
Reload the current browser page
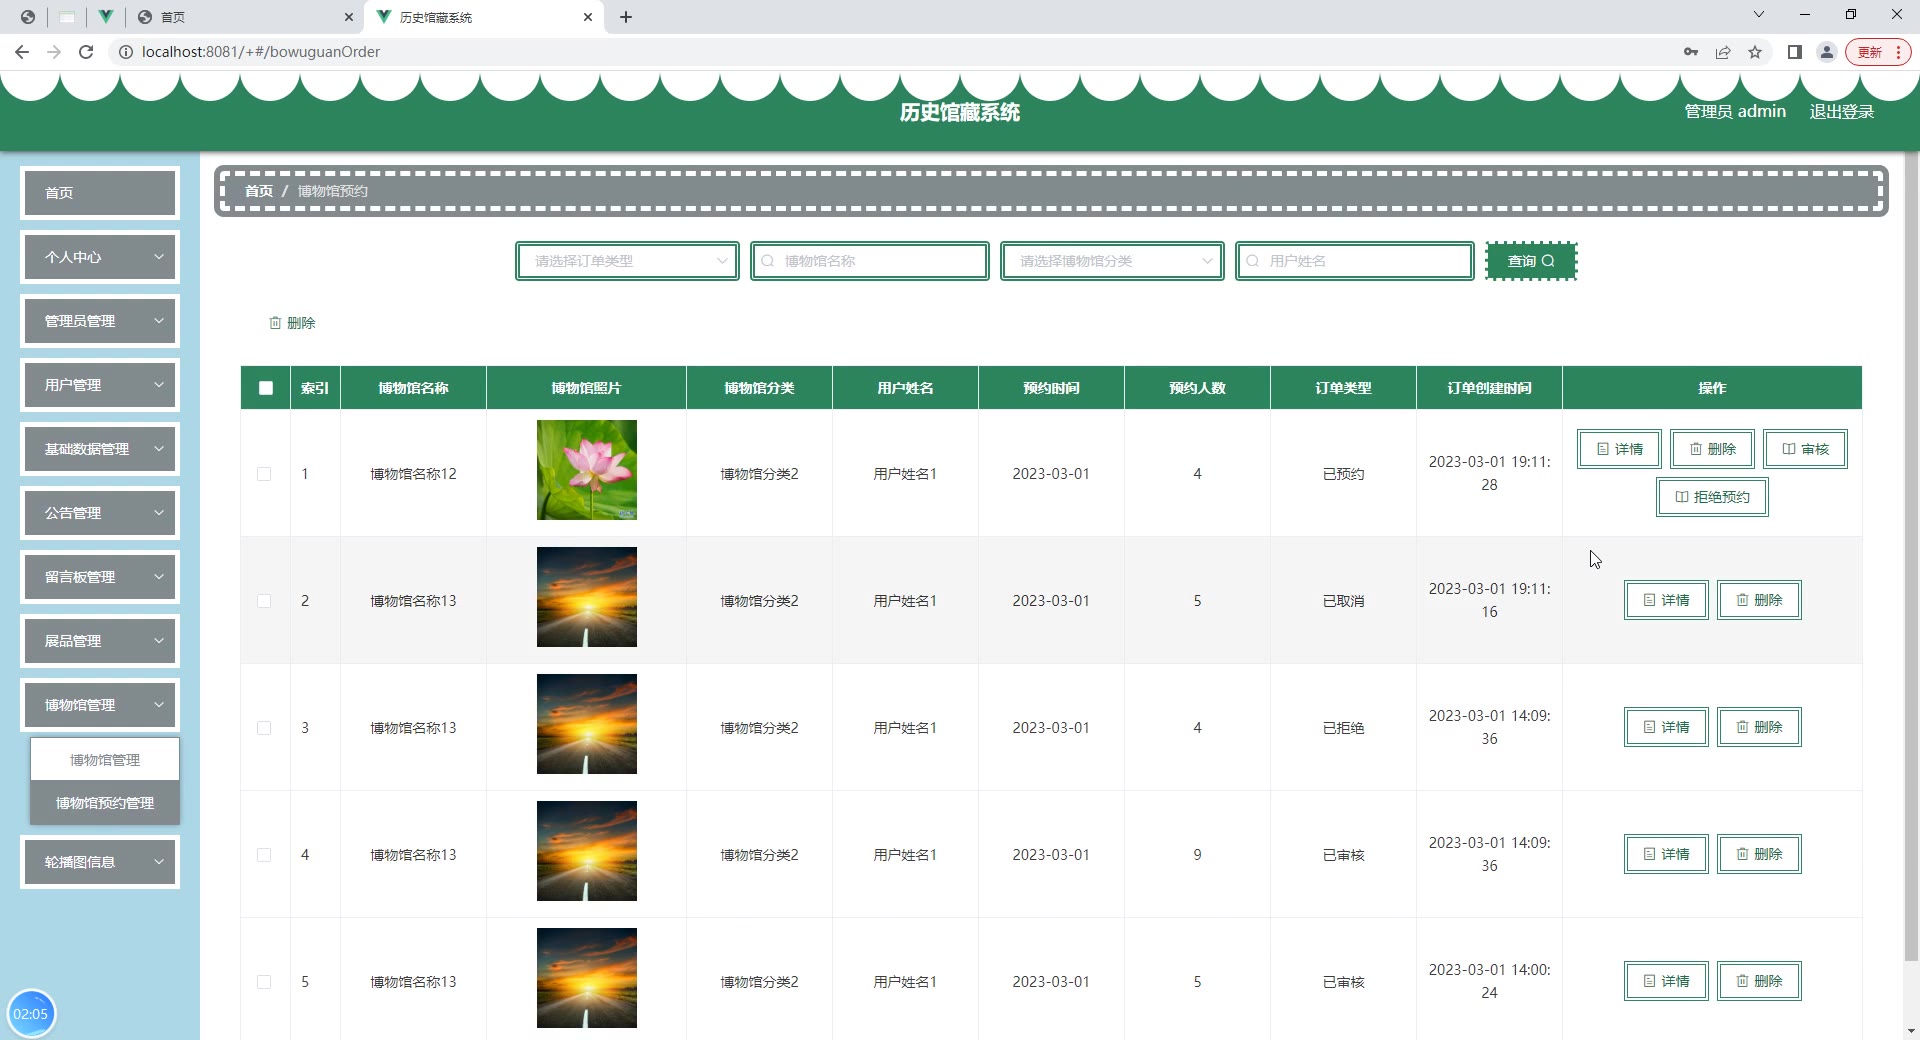tap(86, 52)
